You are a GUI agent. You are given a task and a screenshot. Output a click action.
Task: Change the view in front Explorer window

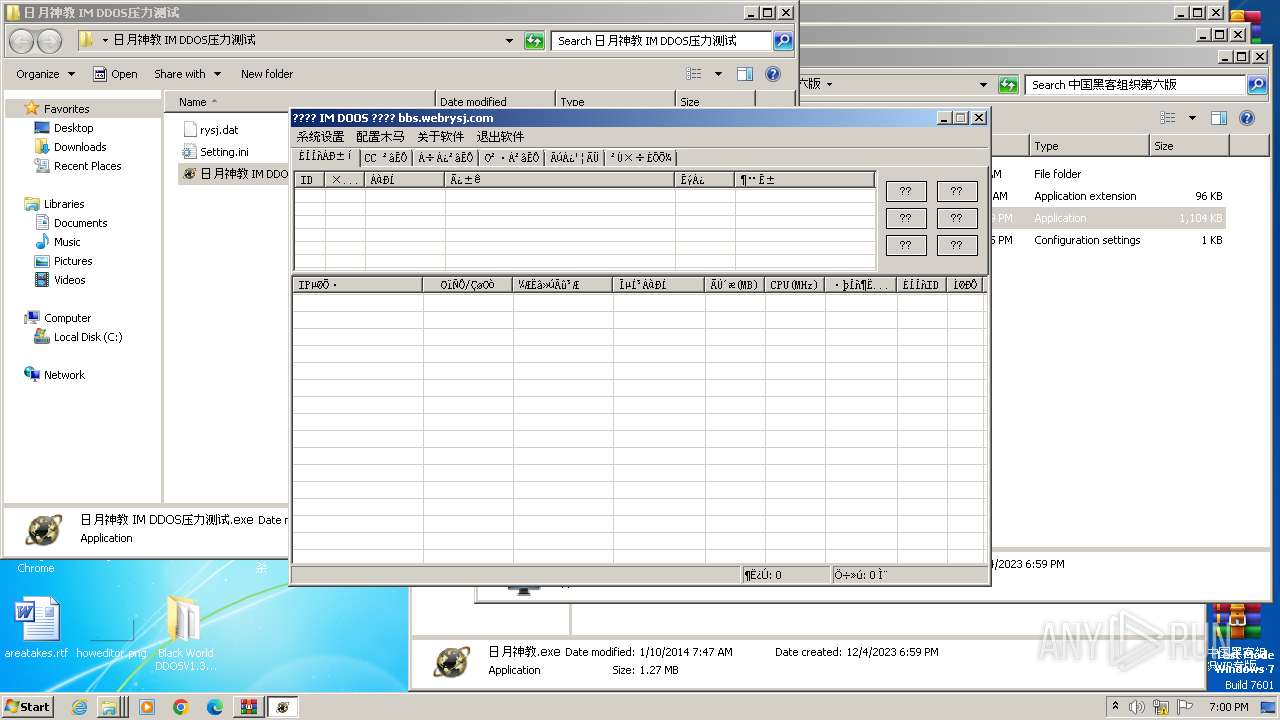point(695,74)
